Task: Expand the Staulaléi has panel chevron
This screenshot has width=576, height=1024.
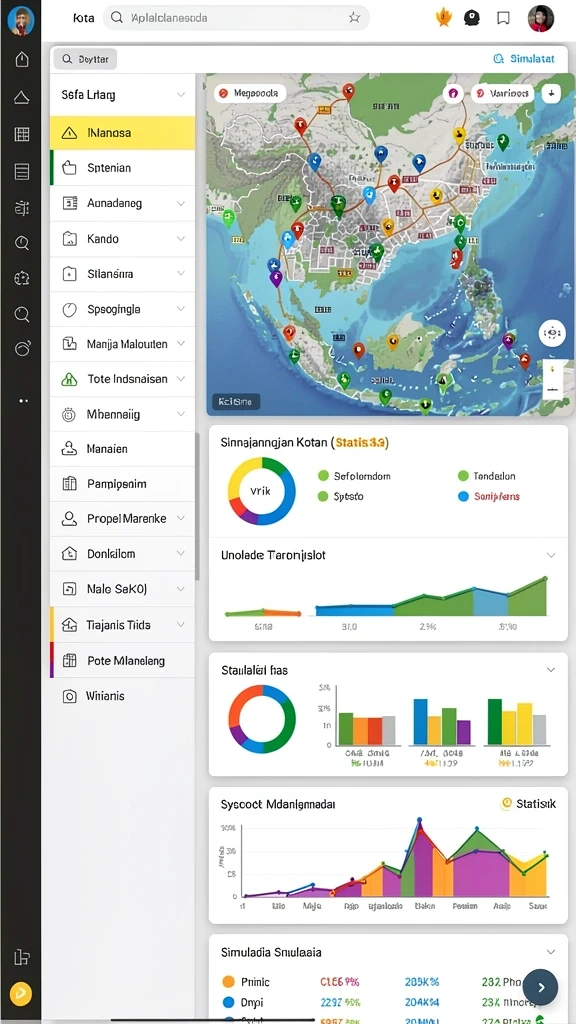Action: (x=551, y=670)
